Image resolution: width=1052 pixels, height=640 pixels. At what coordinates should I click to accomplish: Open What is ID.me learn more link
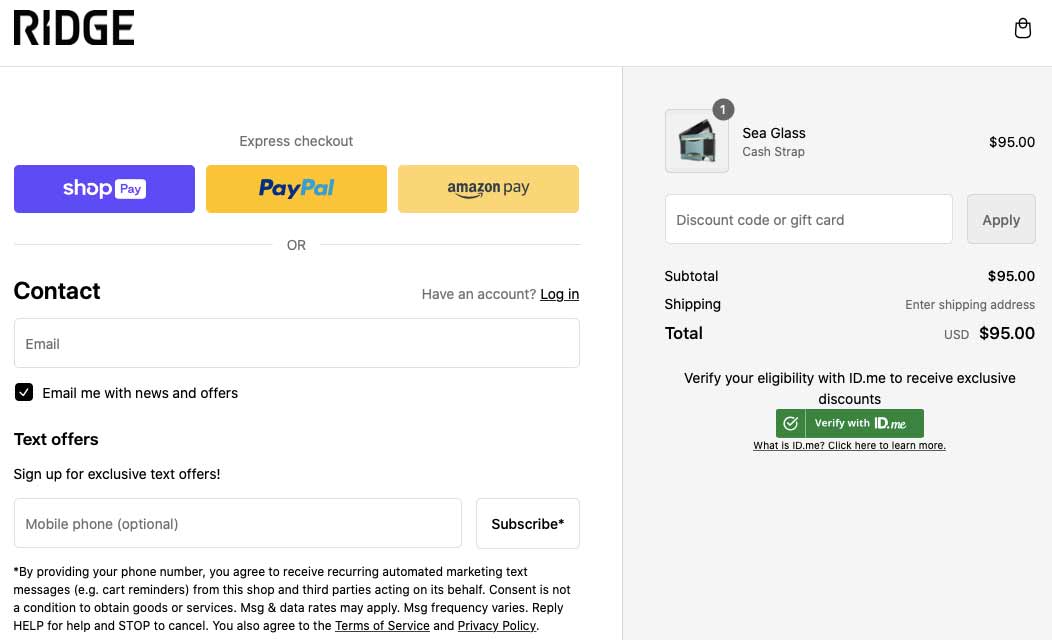coord(849,445)
